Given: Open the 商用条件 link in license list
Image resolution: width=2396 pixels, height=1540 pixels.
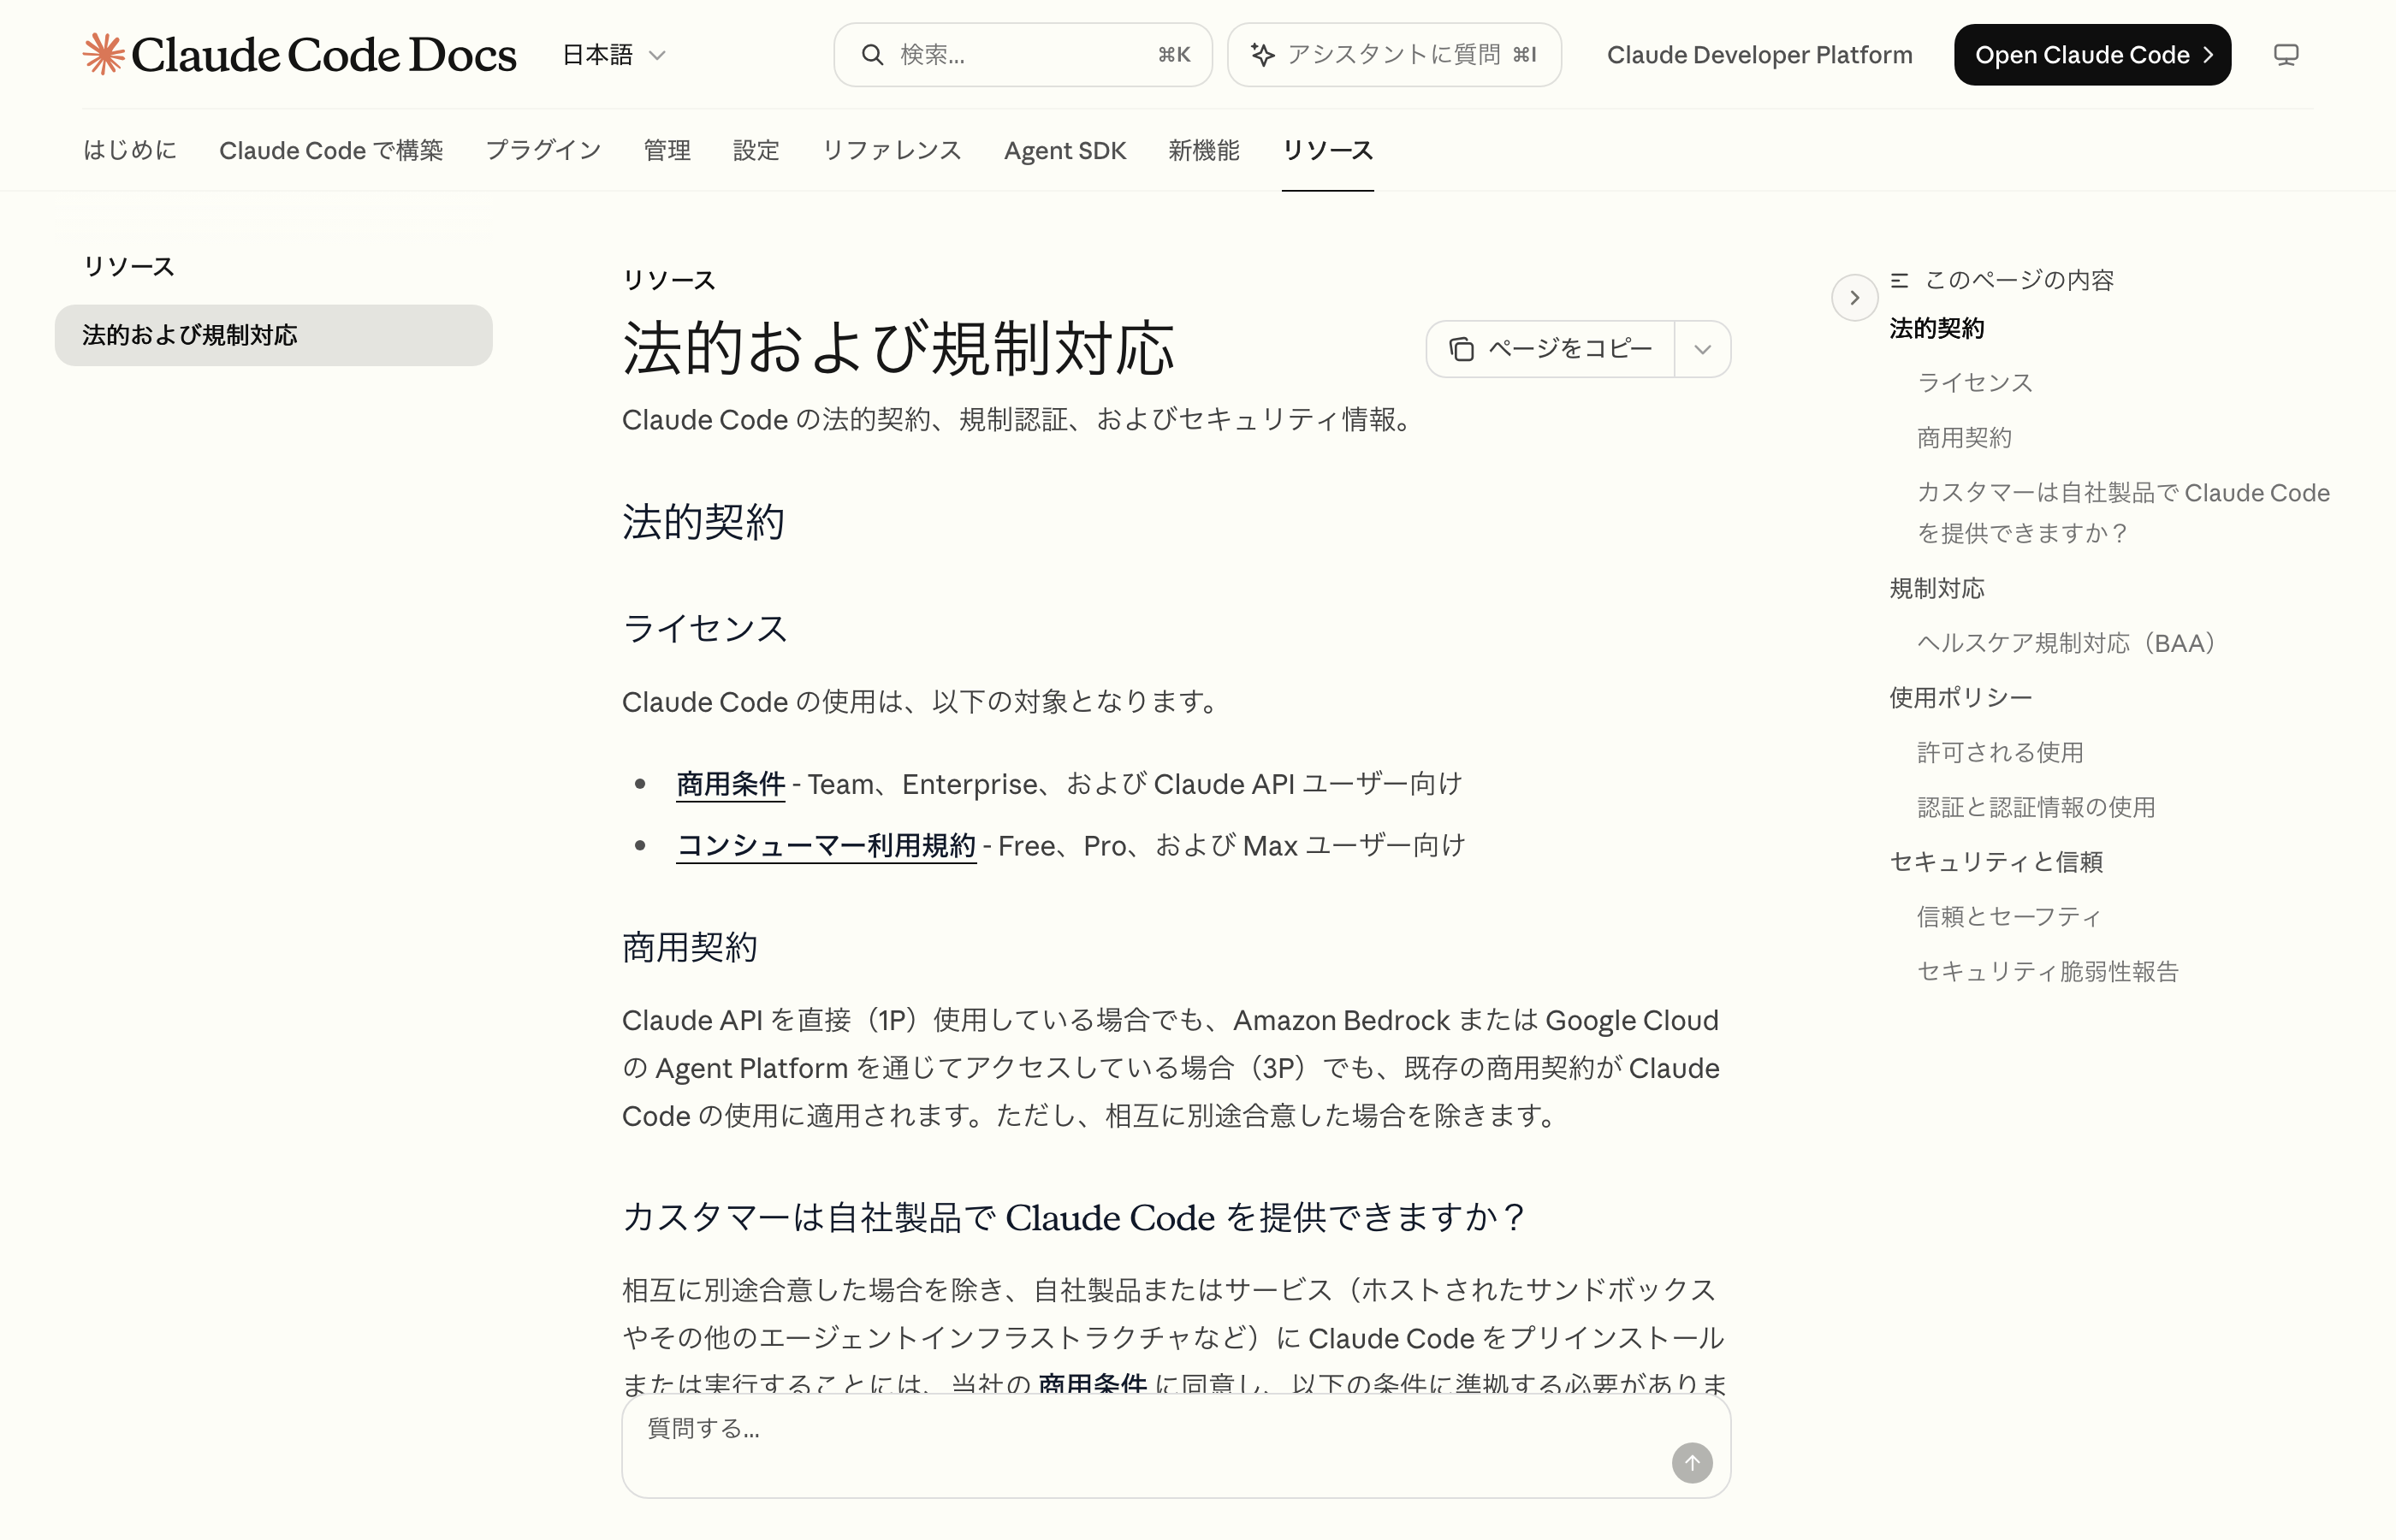Looking at the screenshot, I should (x=731, y=784).
